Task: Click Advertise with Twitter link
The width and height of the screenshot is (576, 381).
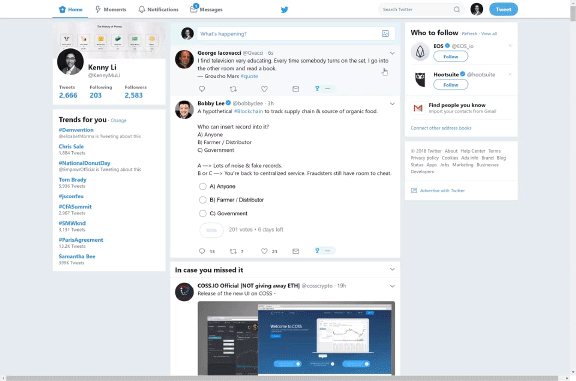Action: click(x=442, y=191)
